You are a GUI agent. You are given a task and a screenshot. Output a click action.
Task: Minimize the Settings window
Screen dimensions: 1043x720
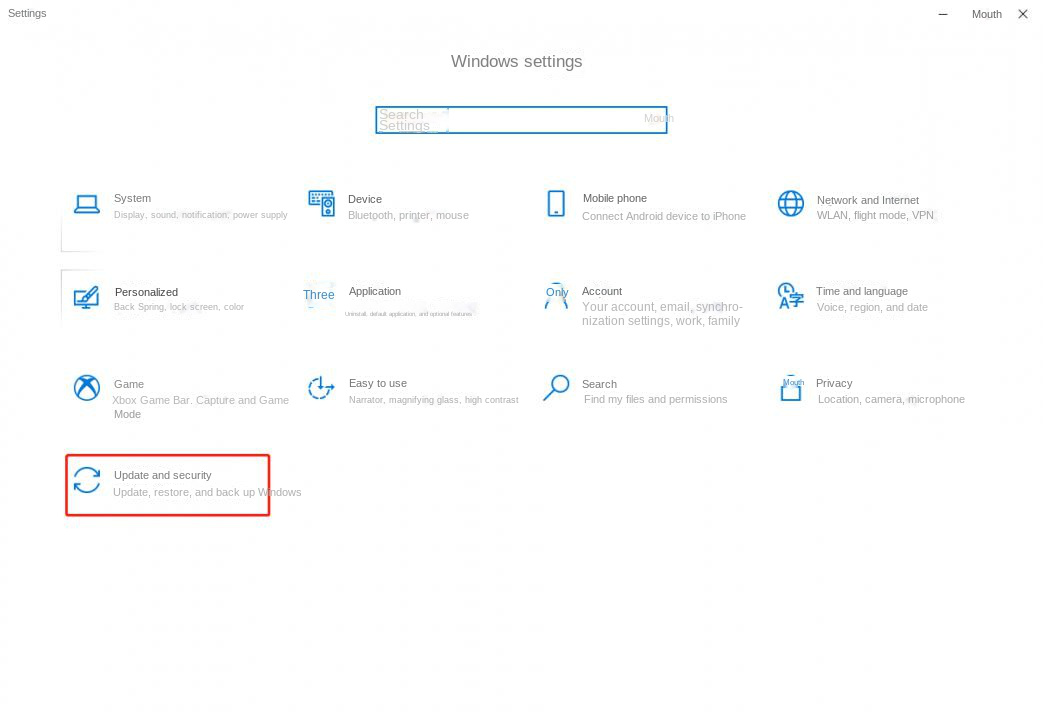pos(941,14)
